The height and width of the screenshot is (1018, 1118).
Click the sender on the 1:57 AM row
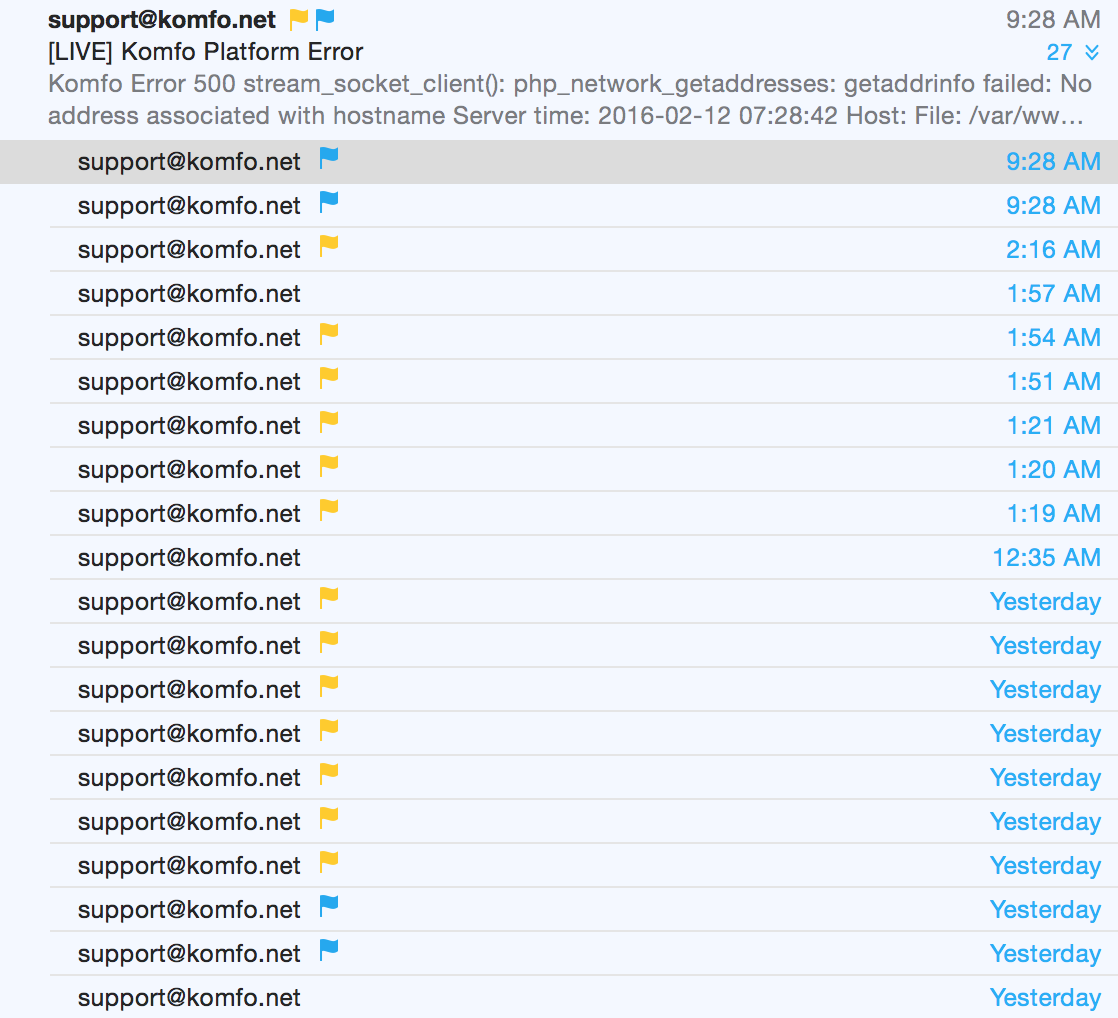189,294
